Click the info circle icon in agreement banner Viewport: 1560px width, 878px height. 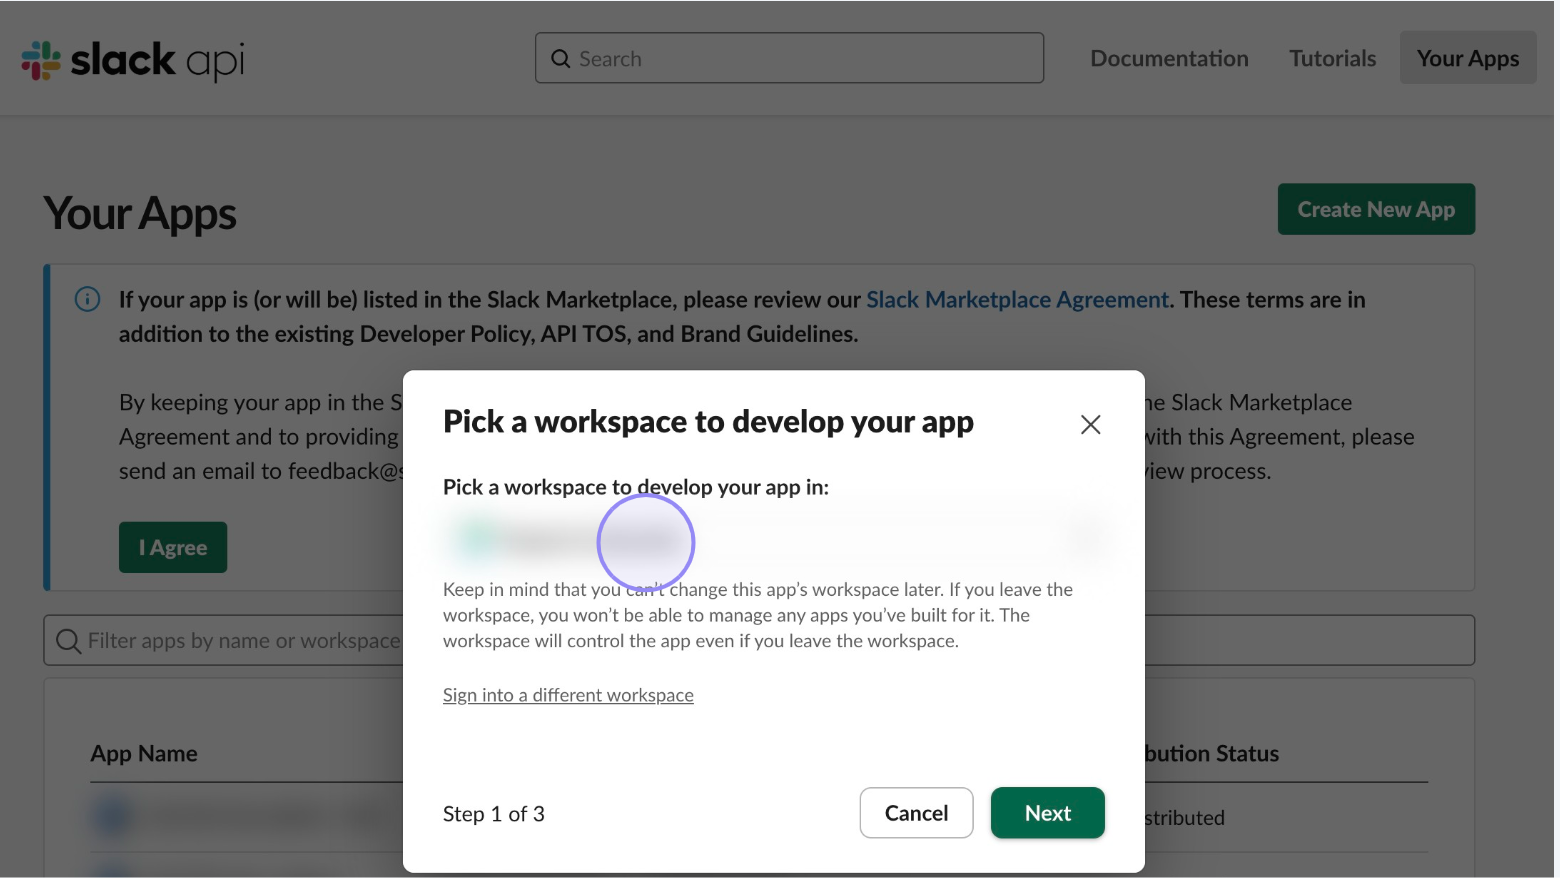pos(88,299)
